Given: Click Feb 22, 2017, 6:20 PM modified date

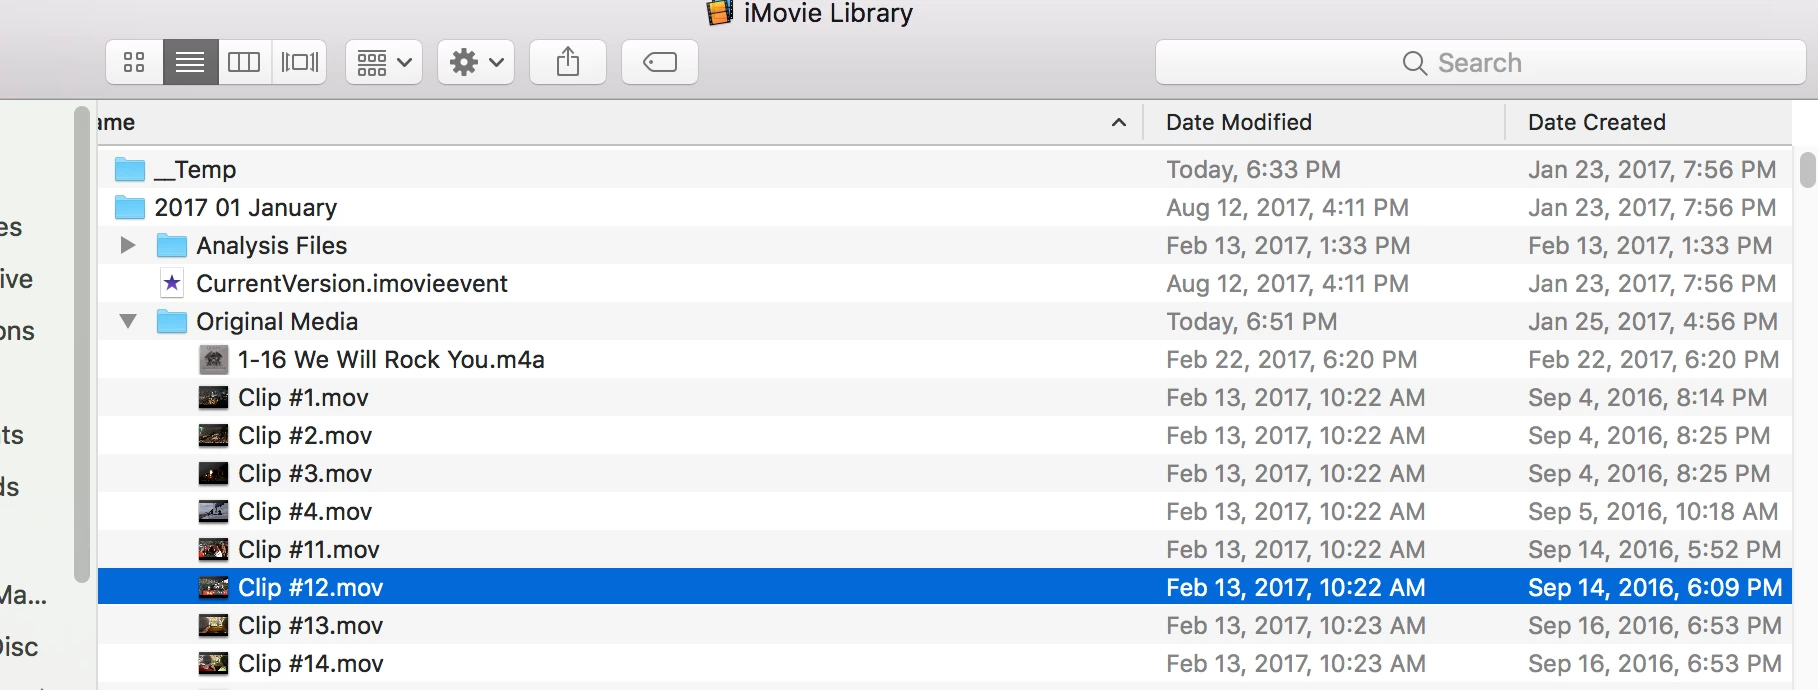Looking at the screenshot, I should tap(1291, 359).
